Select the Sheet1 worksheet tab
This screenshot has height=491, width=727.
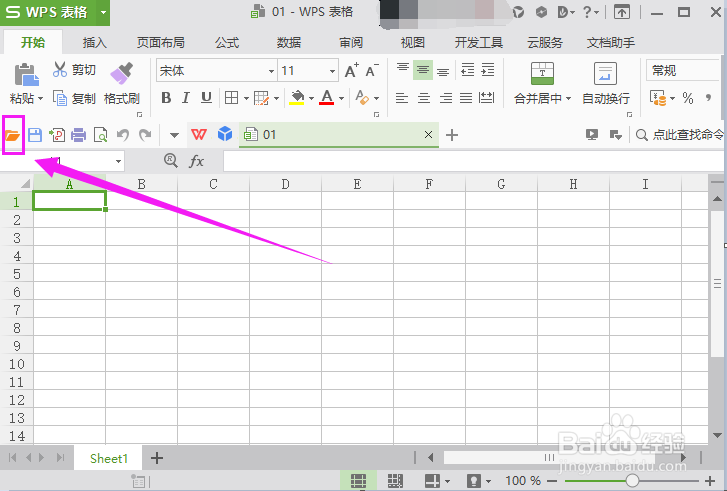point(108,459)
